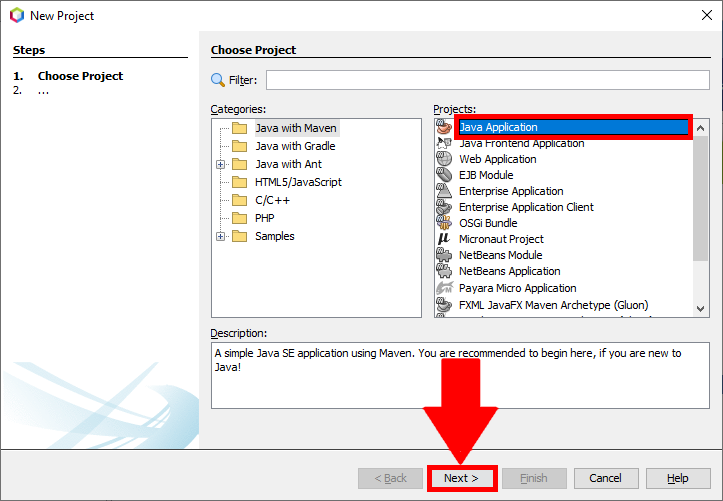Select the Web Application project

point(498,159)
